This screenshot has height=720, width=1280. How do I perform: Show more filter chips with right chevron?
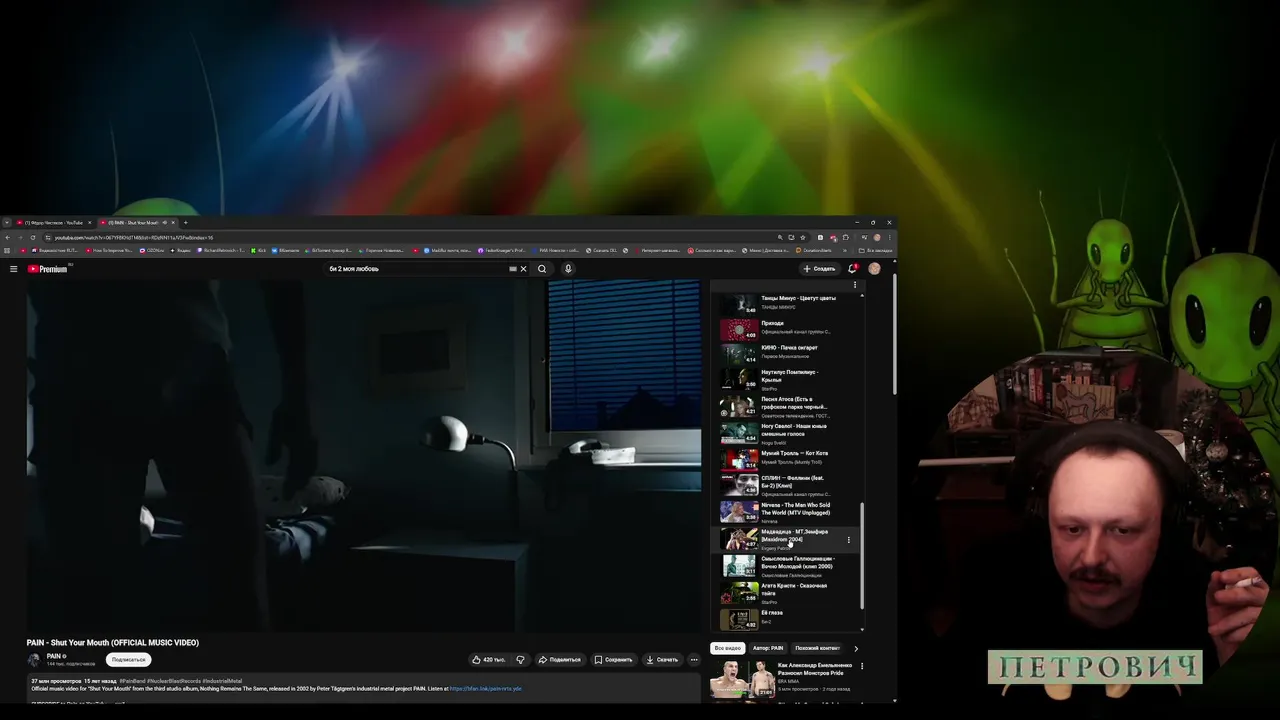(x=856, y=648)
